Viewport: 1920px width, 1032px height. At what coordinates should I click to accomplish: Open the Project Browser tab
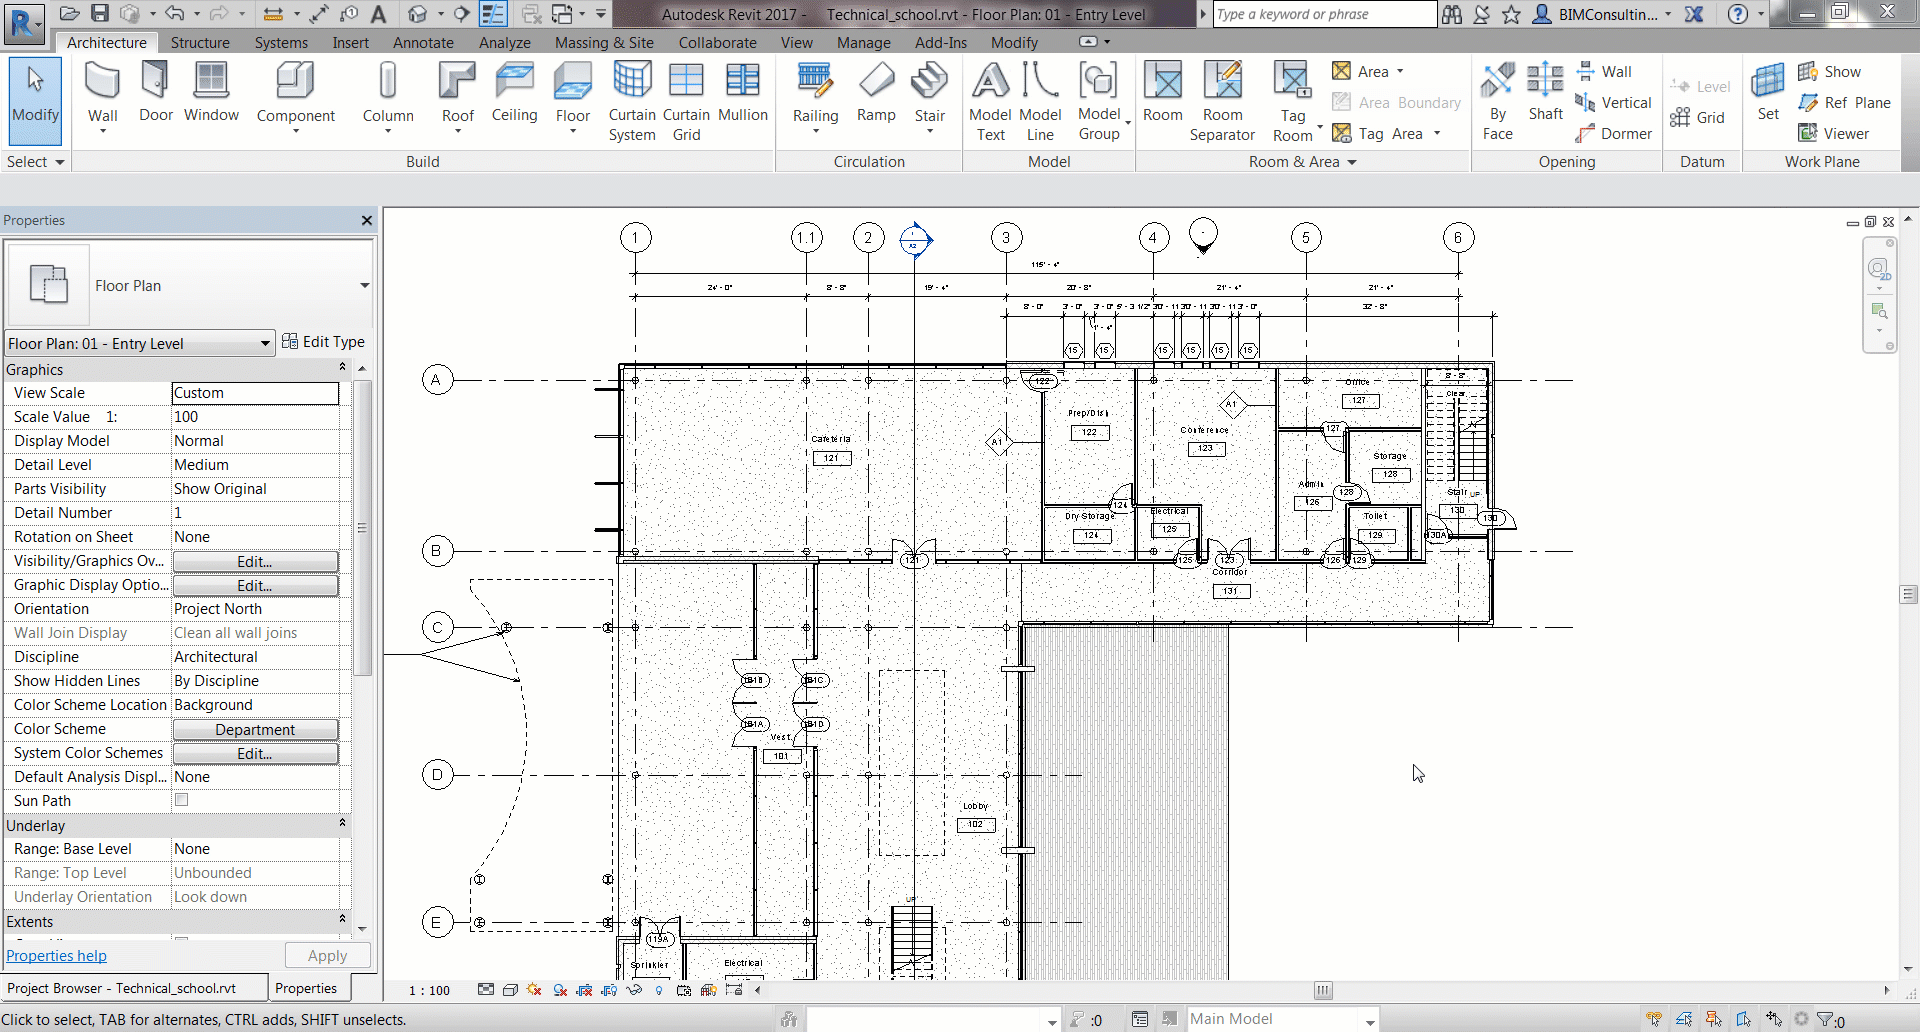pos(133,988)
